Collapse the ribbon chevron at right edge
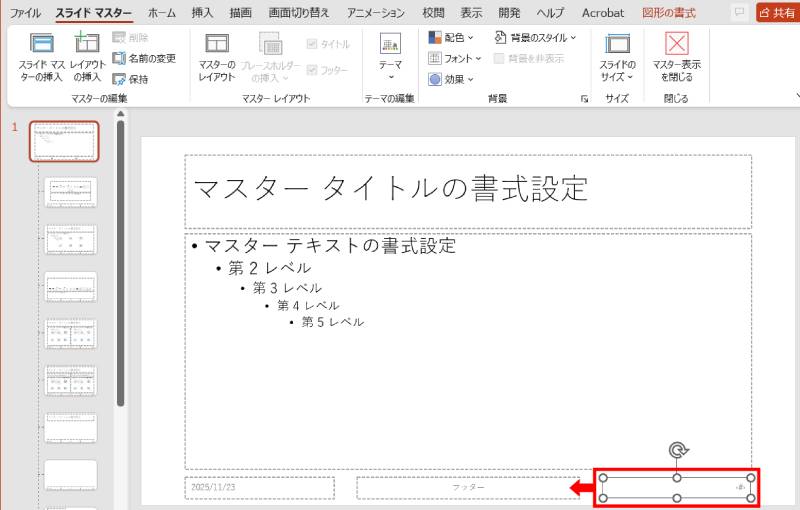This screenshot has height=510, width=800. [797, 95]
